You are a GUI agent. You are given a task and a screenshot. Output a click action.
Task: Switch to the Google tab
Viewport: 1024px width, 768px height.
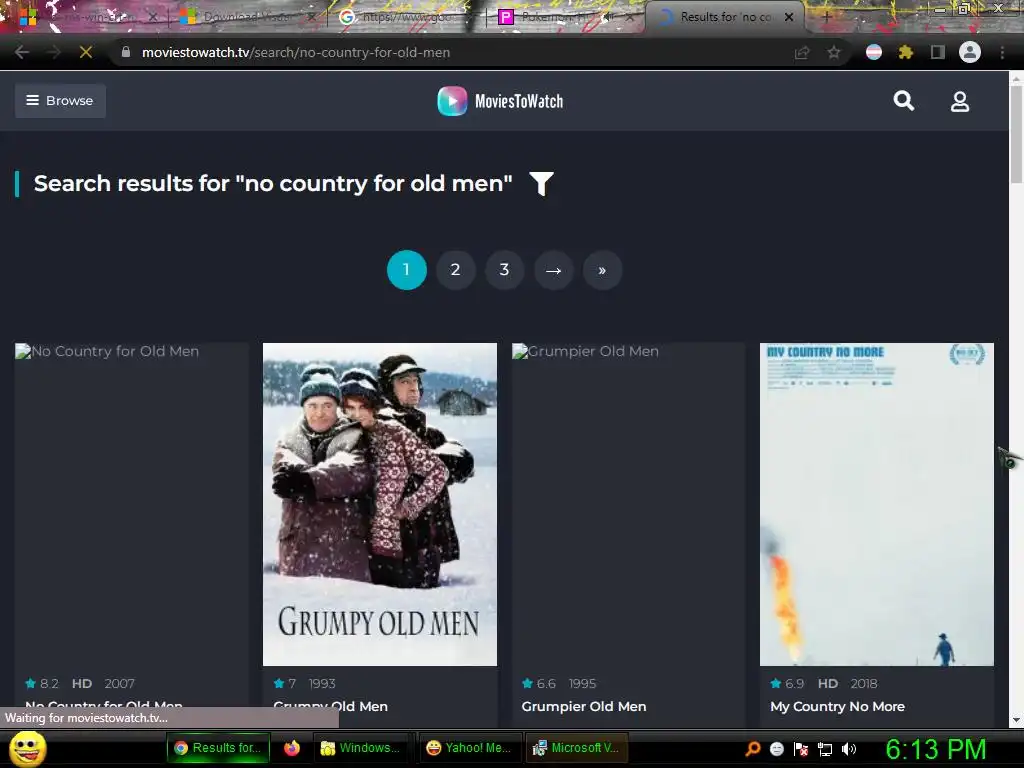tap(405, 17)
